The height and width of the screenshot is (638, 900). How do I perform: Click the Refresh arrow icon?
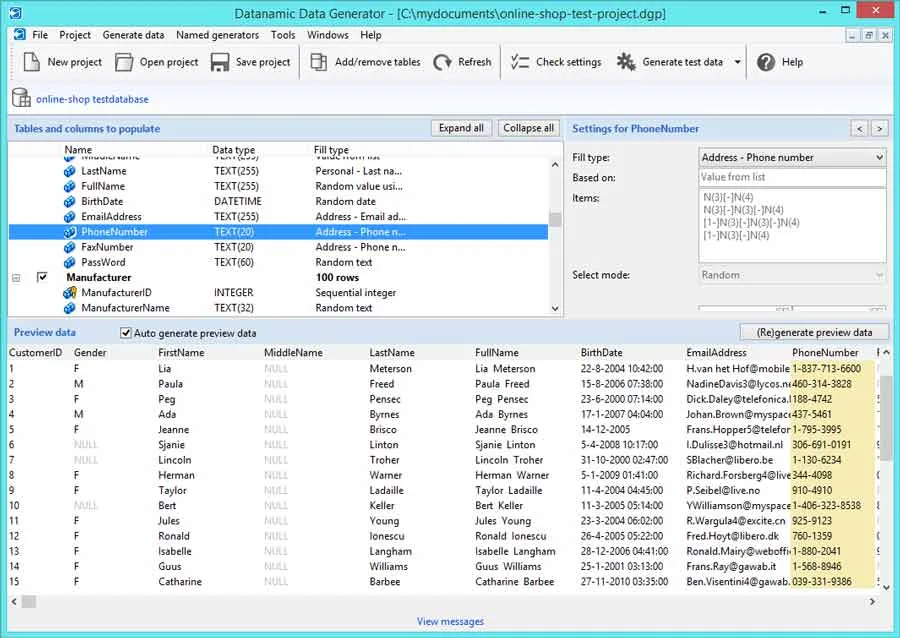(442, 62)
